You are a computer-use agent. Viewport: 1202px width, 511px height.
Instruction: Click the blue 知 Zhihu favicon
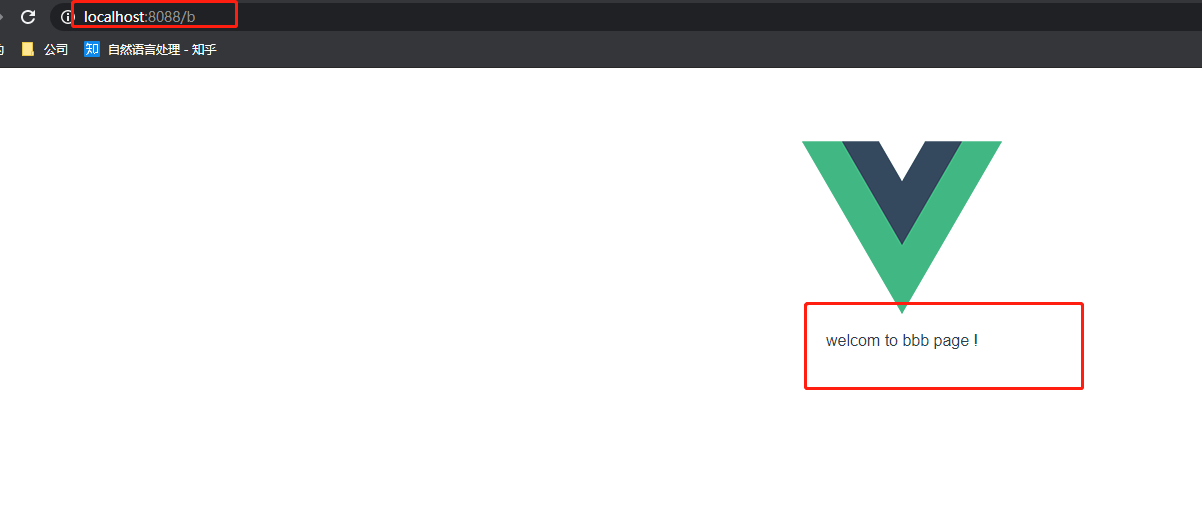click(92, 49)
